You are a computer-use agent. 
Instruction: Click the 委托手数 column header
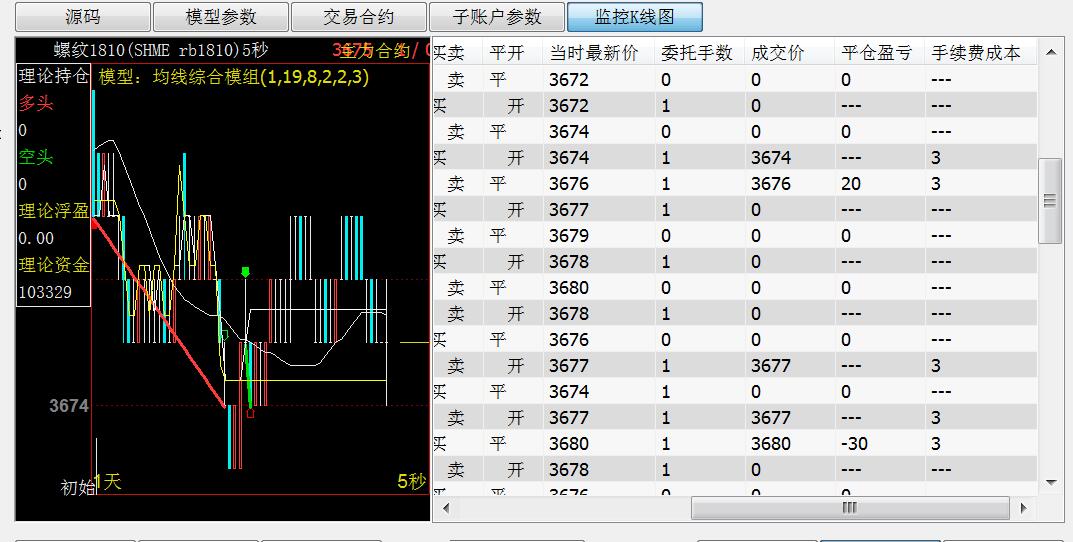[x=697, y=53]
